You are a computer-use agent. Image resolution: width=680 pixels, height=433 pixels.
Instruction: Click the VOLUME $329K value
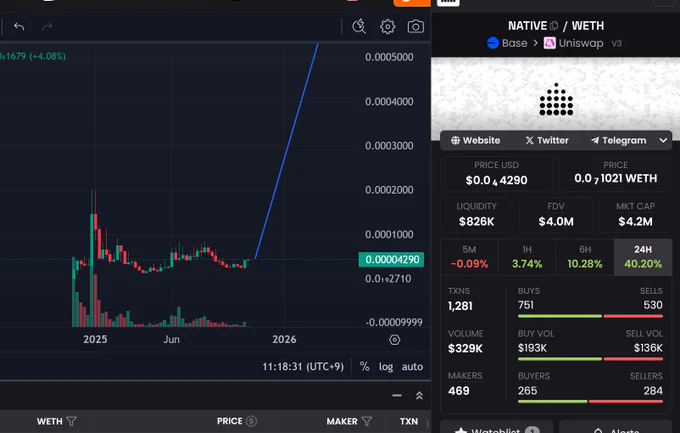coord(465,348)
